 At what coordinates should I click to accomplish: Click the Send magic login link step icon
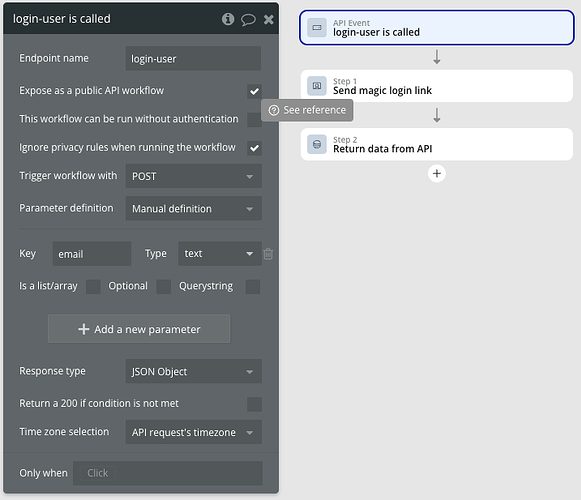coord(317,86)
